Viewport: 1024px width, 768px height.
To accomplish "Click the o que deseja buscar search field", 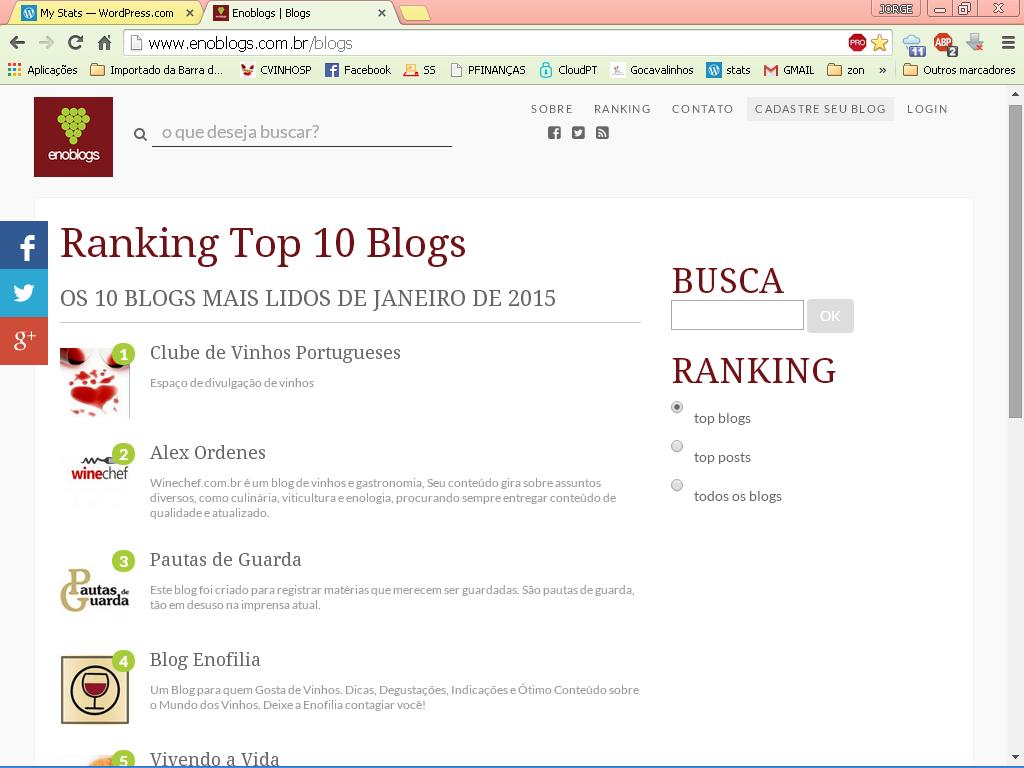I will point(302,133).
